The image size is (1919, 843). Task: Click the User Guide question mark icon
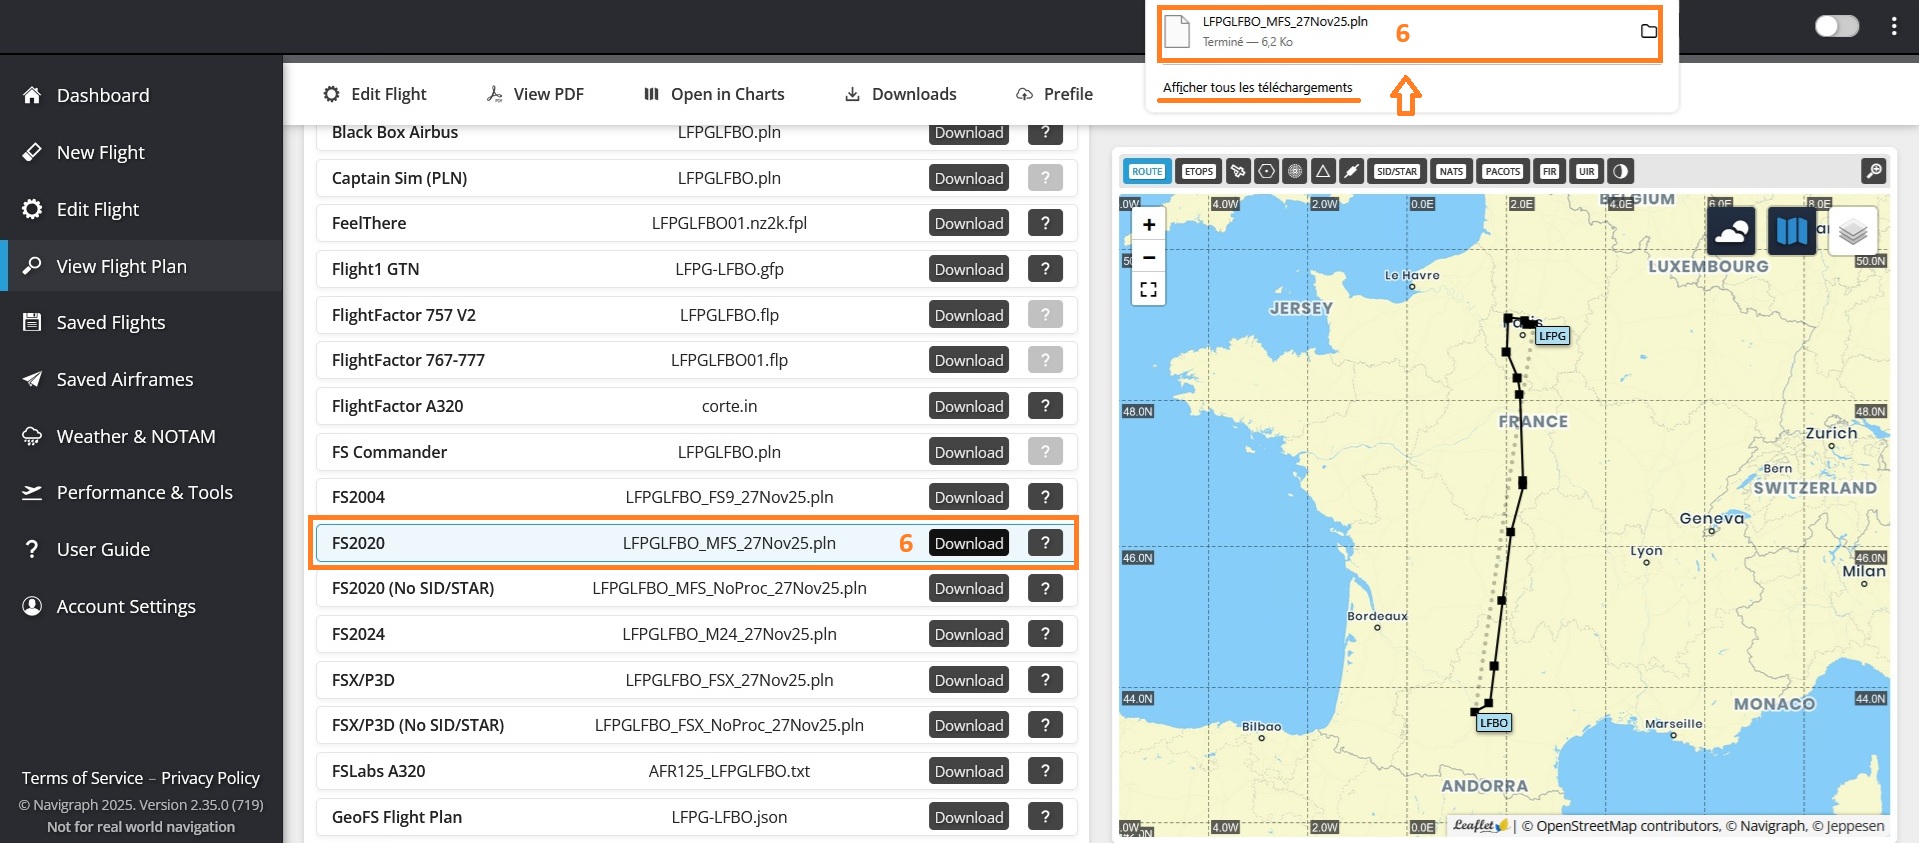(x=32, y=549)
